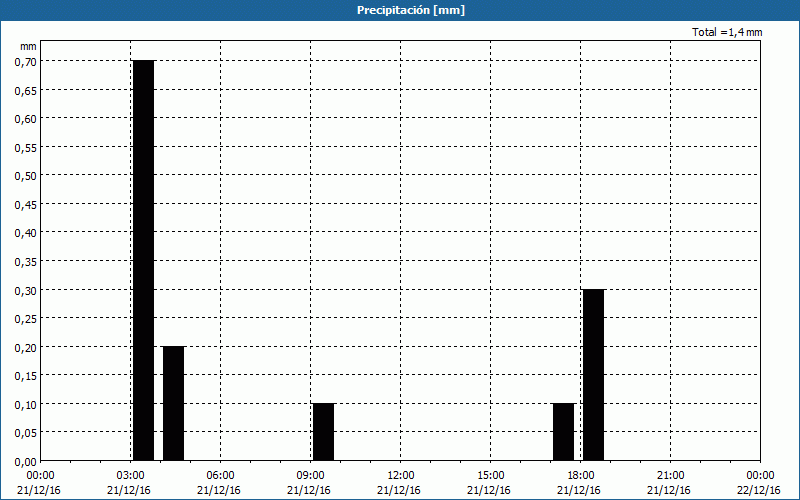Click the 06:00 time axis label
800x500 pixels.
[220, 475]
